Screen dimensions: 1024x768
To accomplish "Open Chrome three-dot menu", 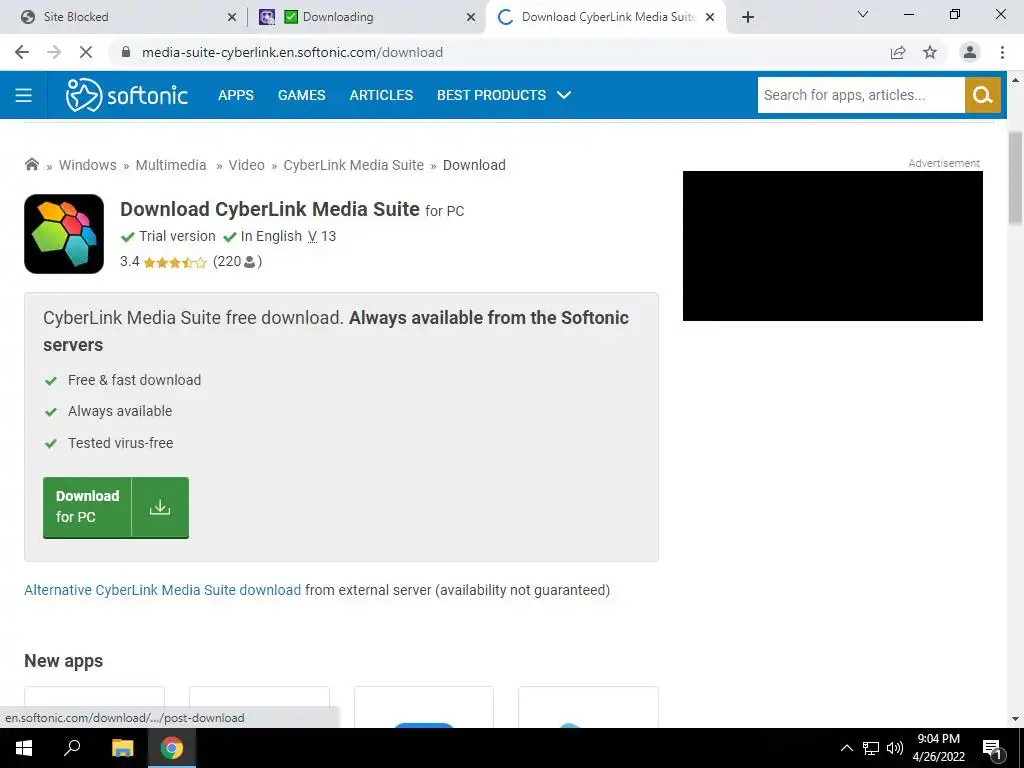I will click(x=1002, y=52).
